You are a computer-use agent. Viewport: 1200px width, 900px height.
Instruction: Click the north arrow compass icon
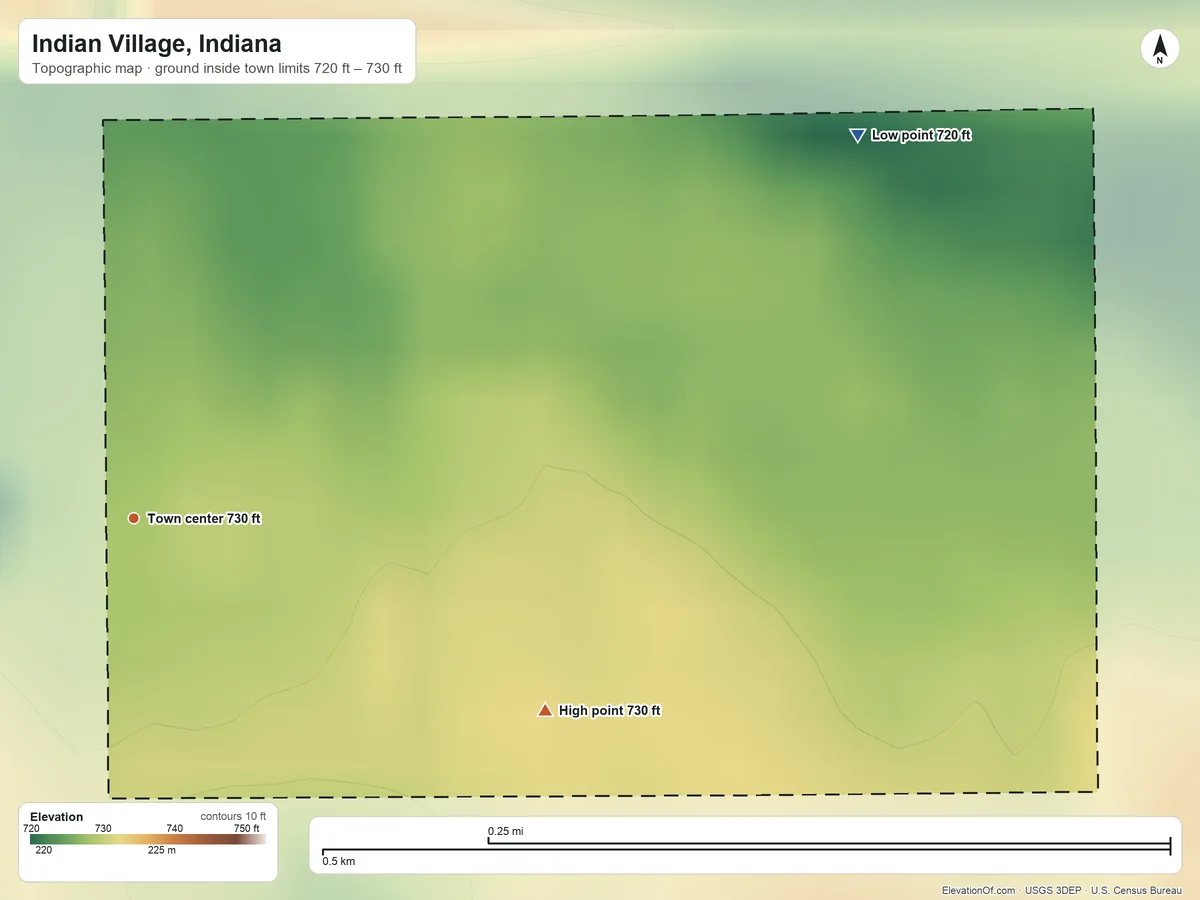click(x=1159, y=49)
